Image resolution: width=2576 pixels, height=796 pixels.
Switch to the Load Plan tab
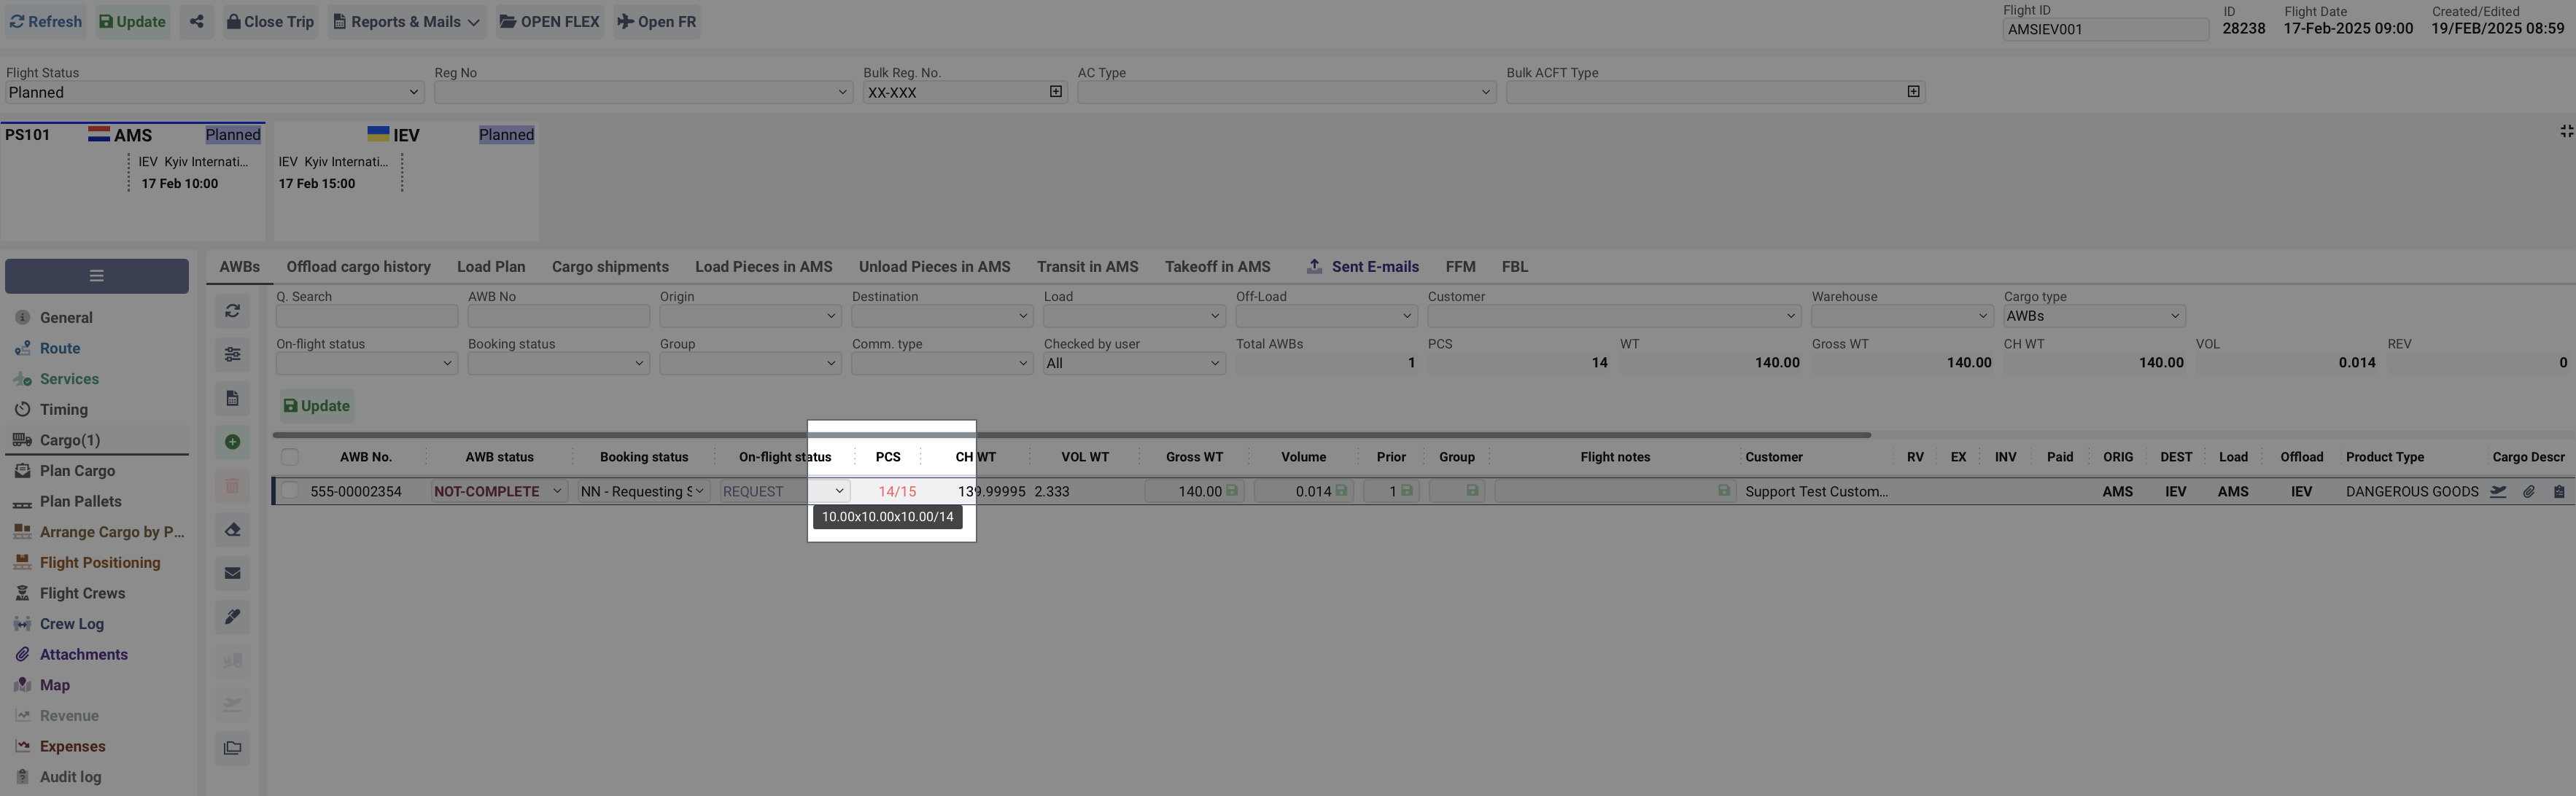pyautogui.click(x=490, y=267)
